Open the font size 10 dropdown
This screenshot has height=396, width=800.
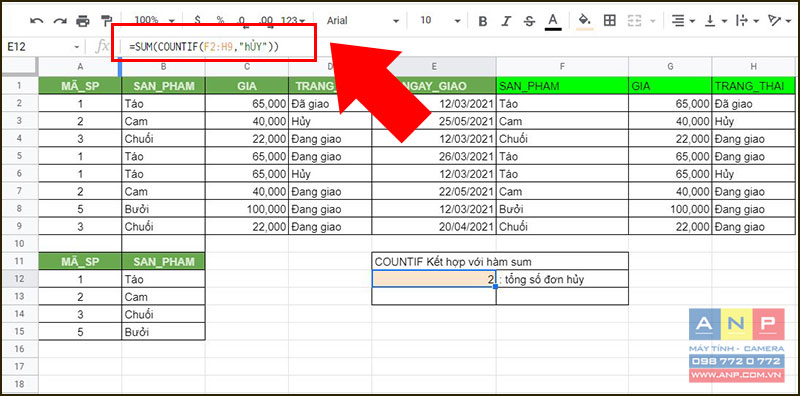[439, 20]
